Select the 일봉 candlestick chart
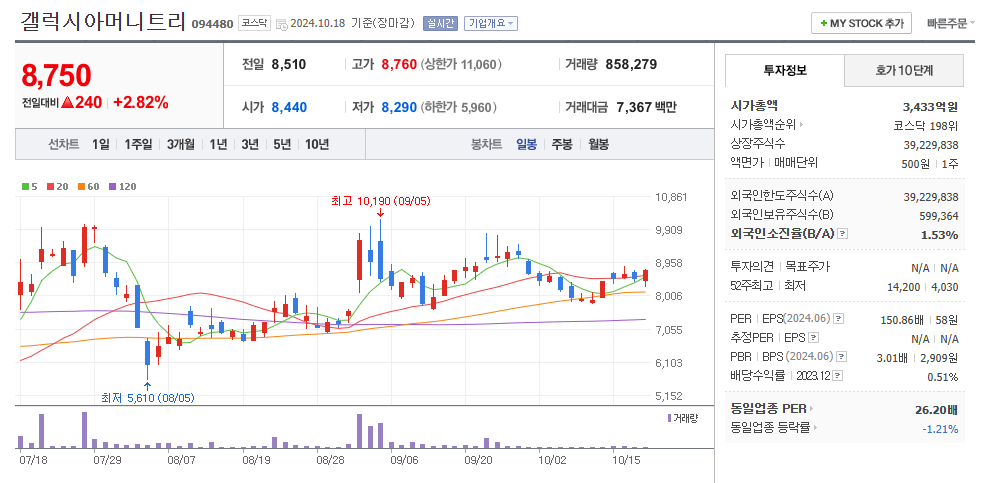 click(x=526, y=144)
